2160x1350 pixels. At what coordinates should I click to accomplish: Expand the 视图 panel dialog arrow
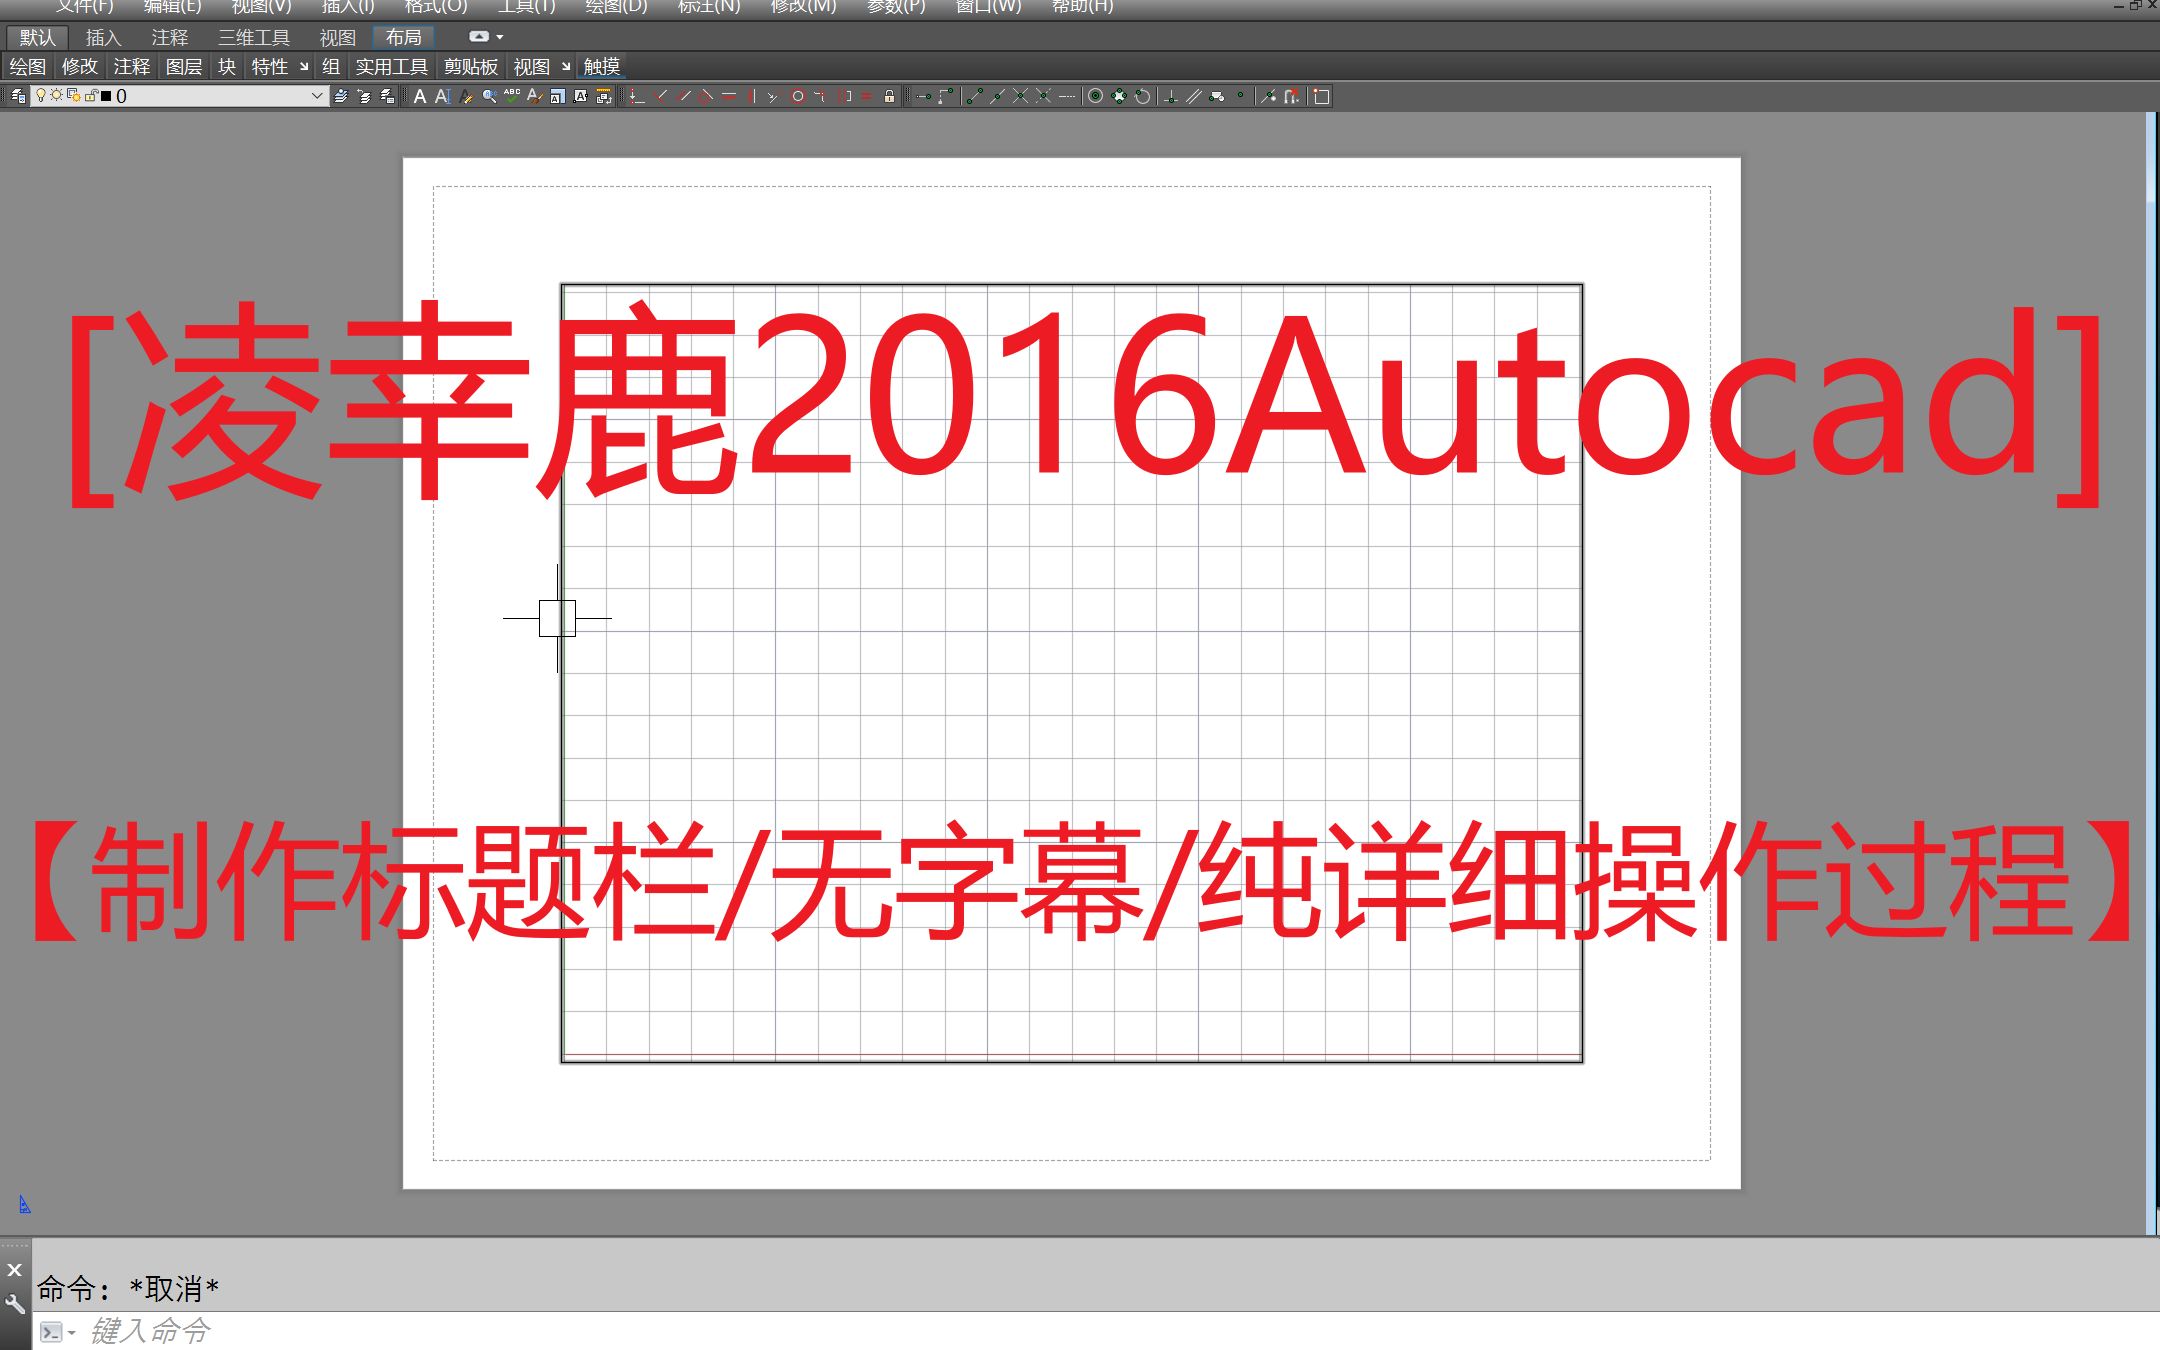[x=566, y=67]
